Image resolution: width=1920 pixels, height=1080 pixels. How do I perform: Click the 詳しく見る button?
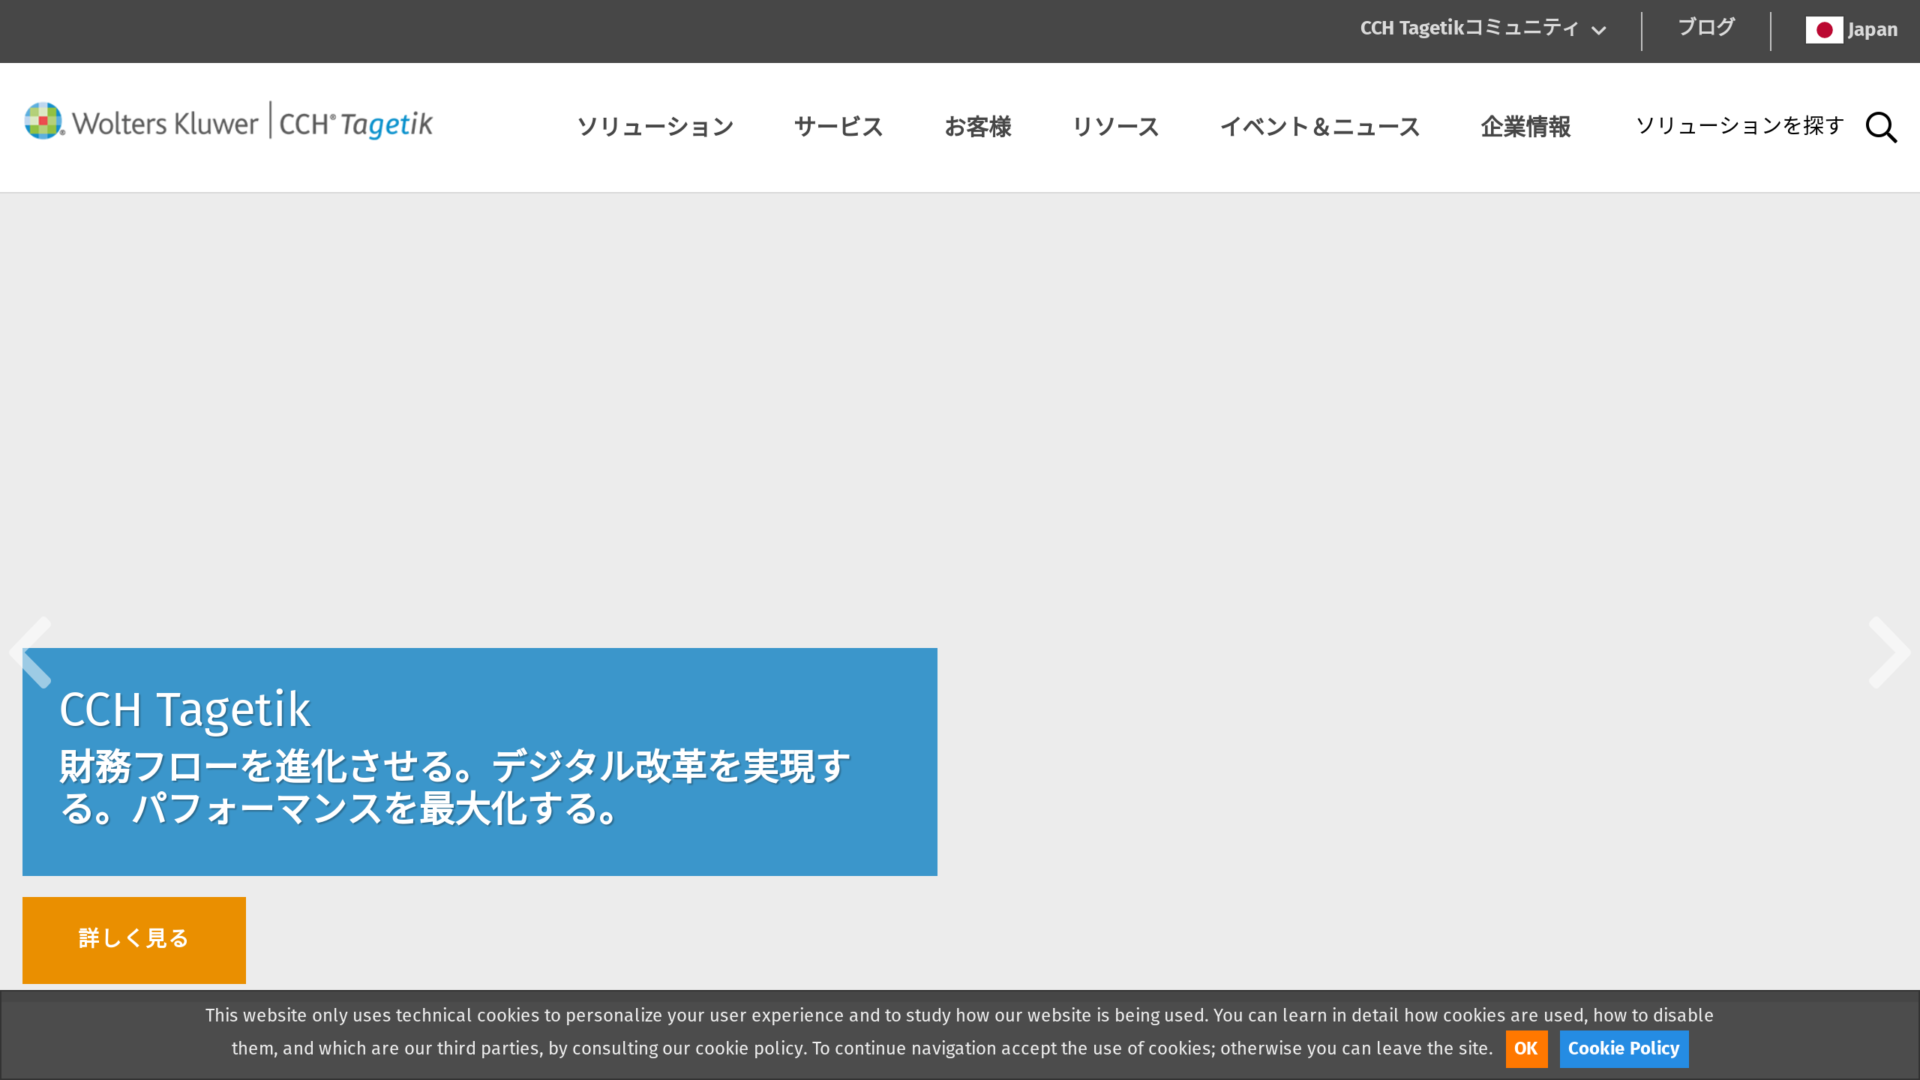133,939
